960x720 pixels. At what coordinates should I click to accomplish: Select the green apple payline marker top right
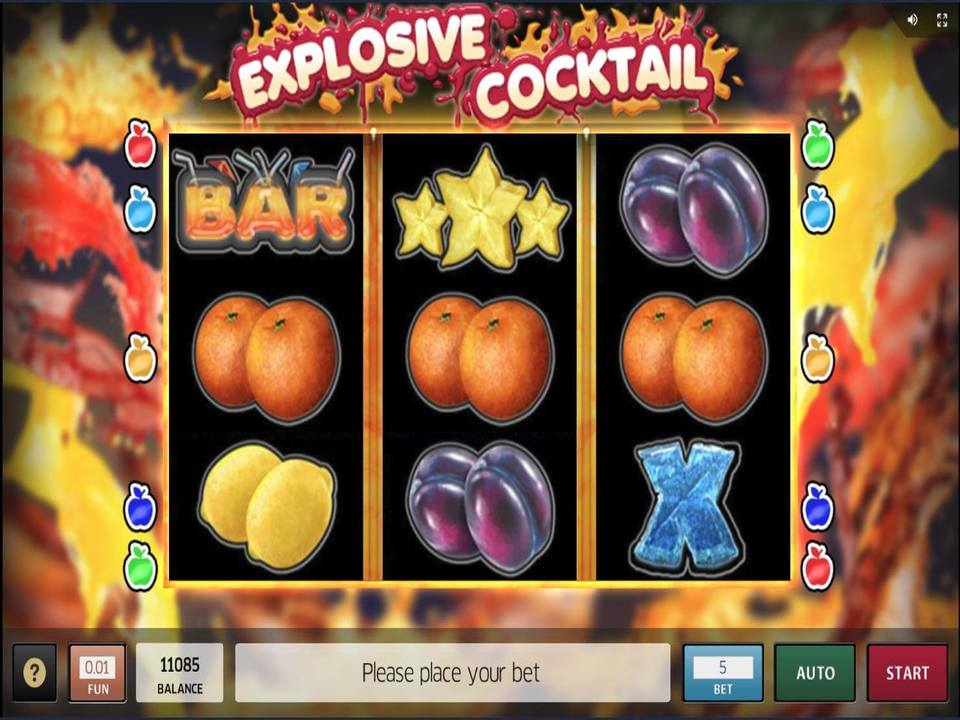[818, 144]
